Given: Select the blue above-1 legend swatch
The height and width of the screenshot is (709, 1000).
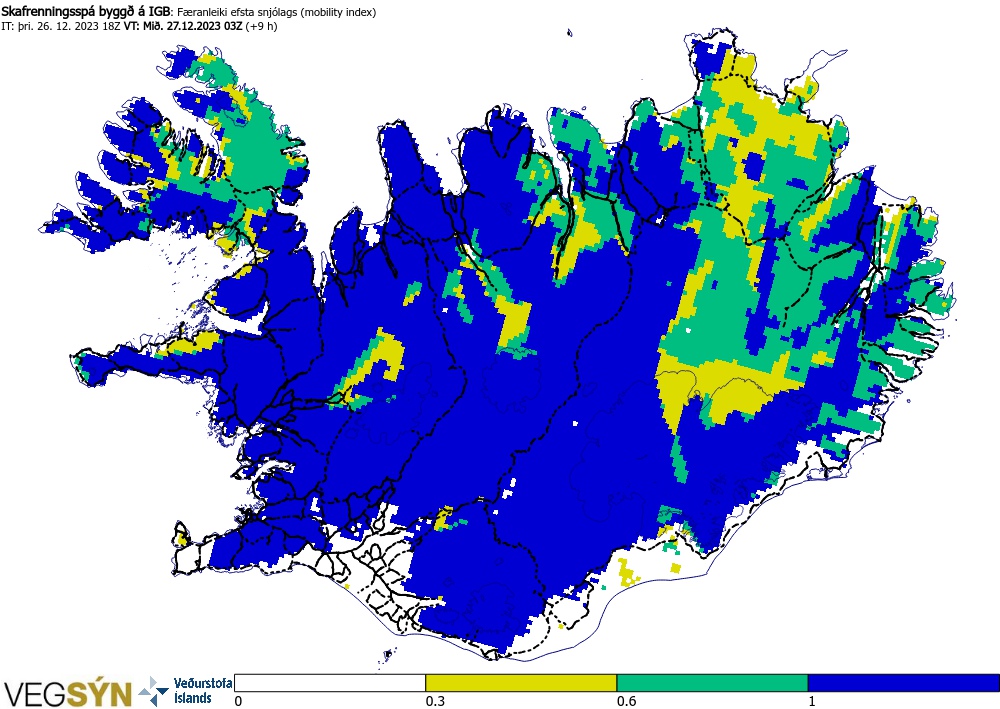Looking at the screenshot, I should 904,683.
